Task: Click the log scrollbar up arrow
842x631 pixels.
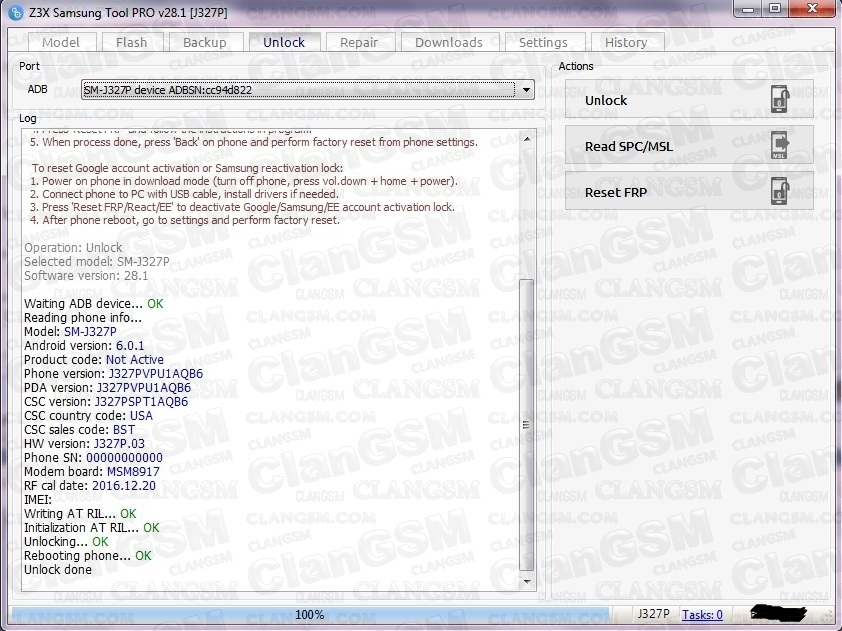Action: pyautogui.click(x=527, y=139)
